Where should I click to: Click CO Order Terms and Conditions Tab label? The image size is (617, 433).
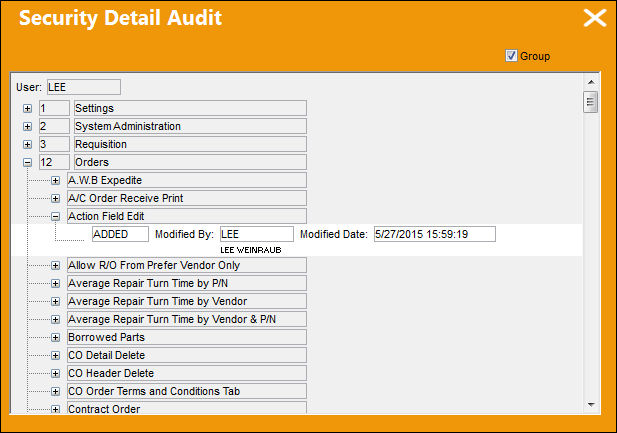187,391
